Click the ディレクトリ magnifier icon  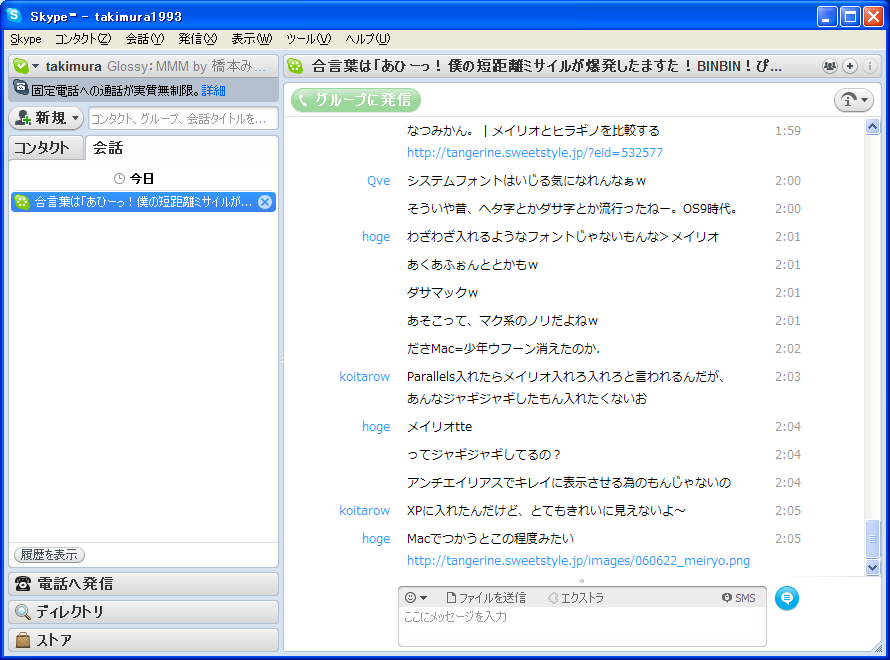click(x=23, y=612)
